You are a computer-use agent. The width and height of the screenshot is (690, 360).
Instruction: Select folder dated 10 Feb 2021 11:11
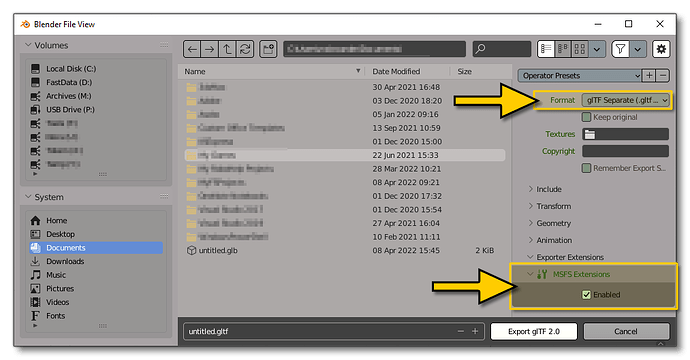345,237
